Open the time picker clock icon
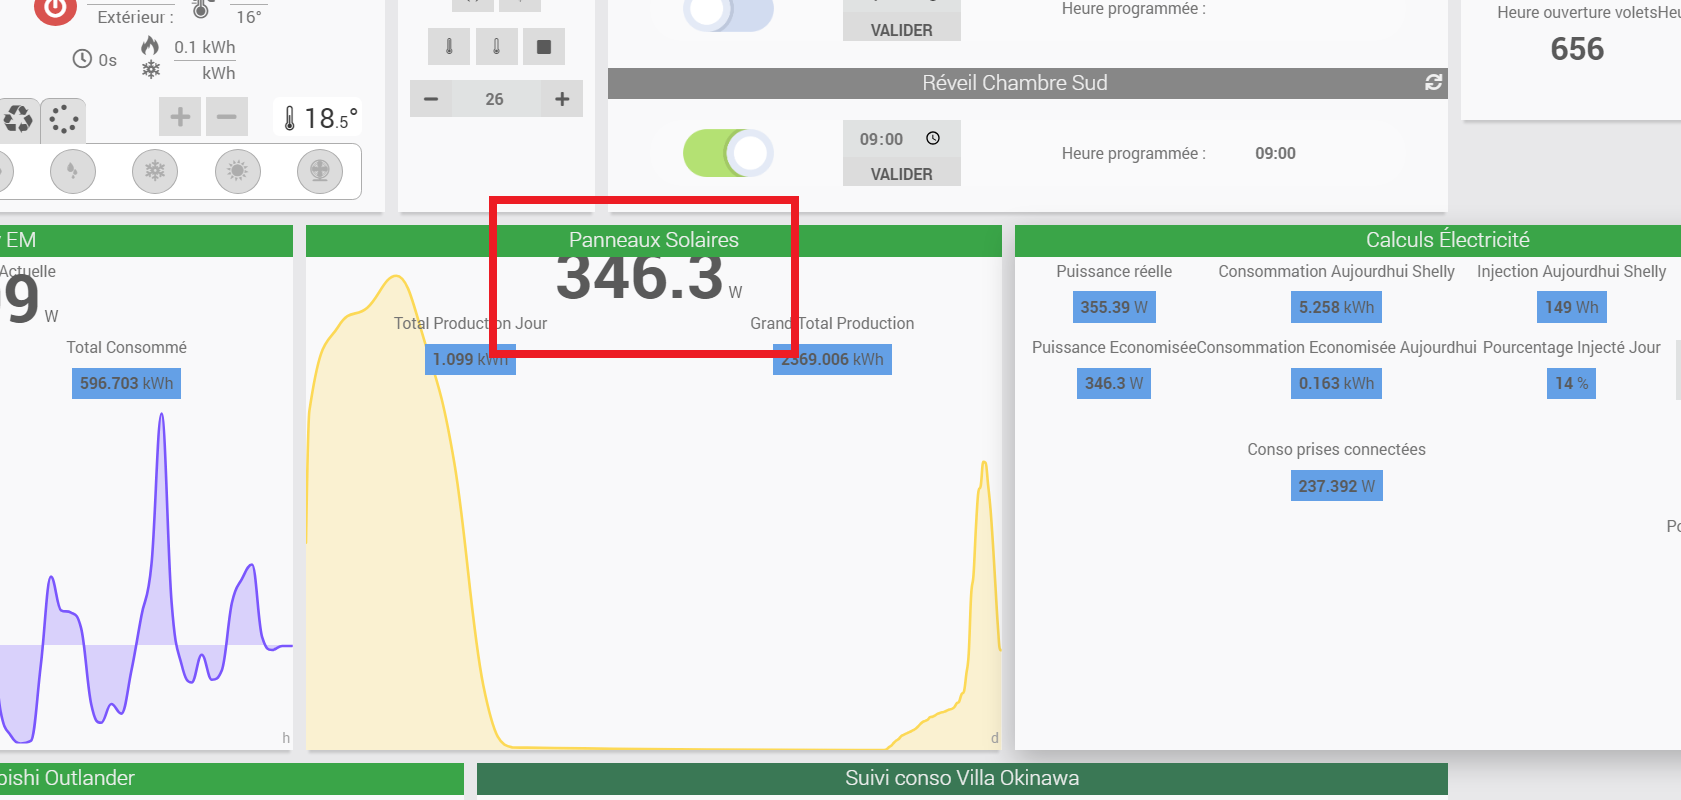This screenshot has height=800, width=1681. pos(933,138)
